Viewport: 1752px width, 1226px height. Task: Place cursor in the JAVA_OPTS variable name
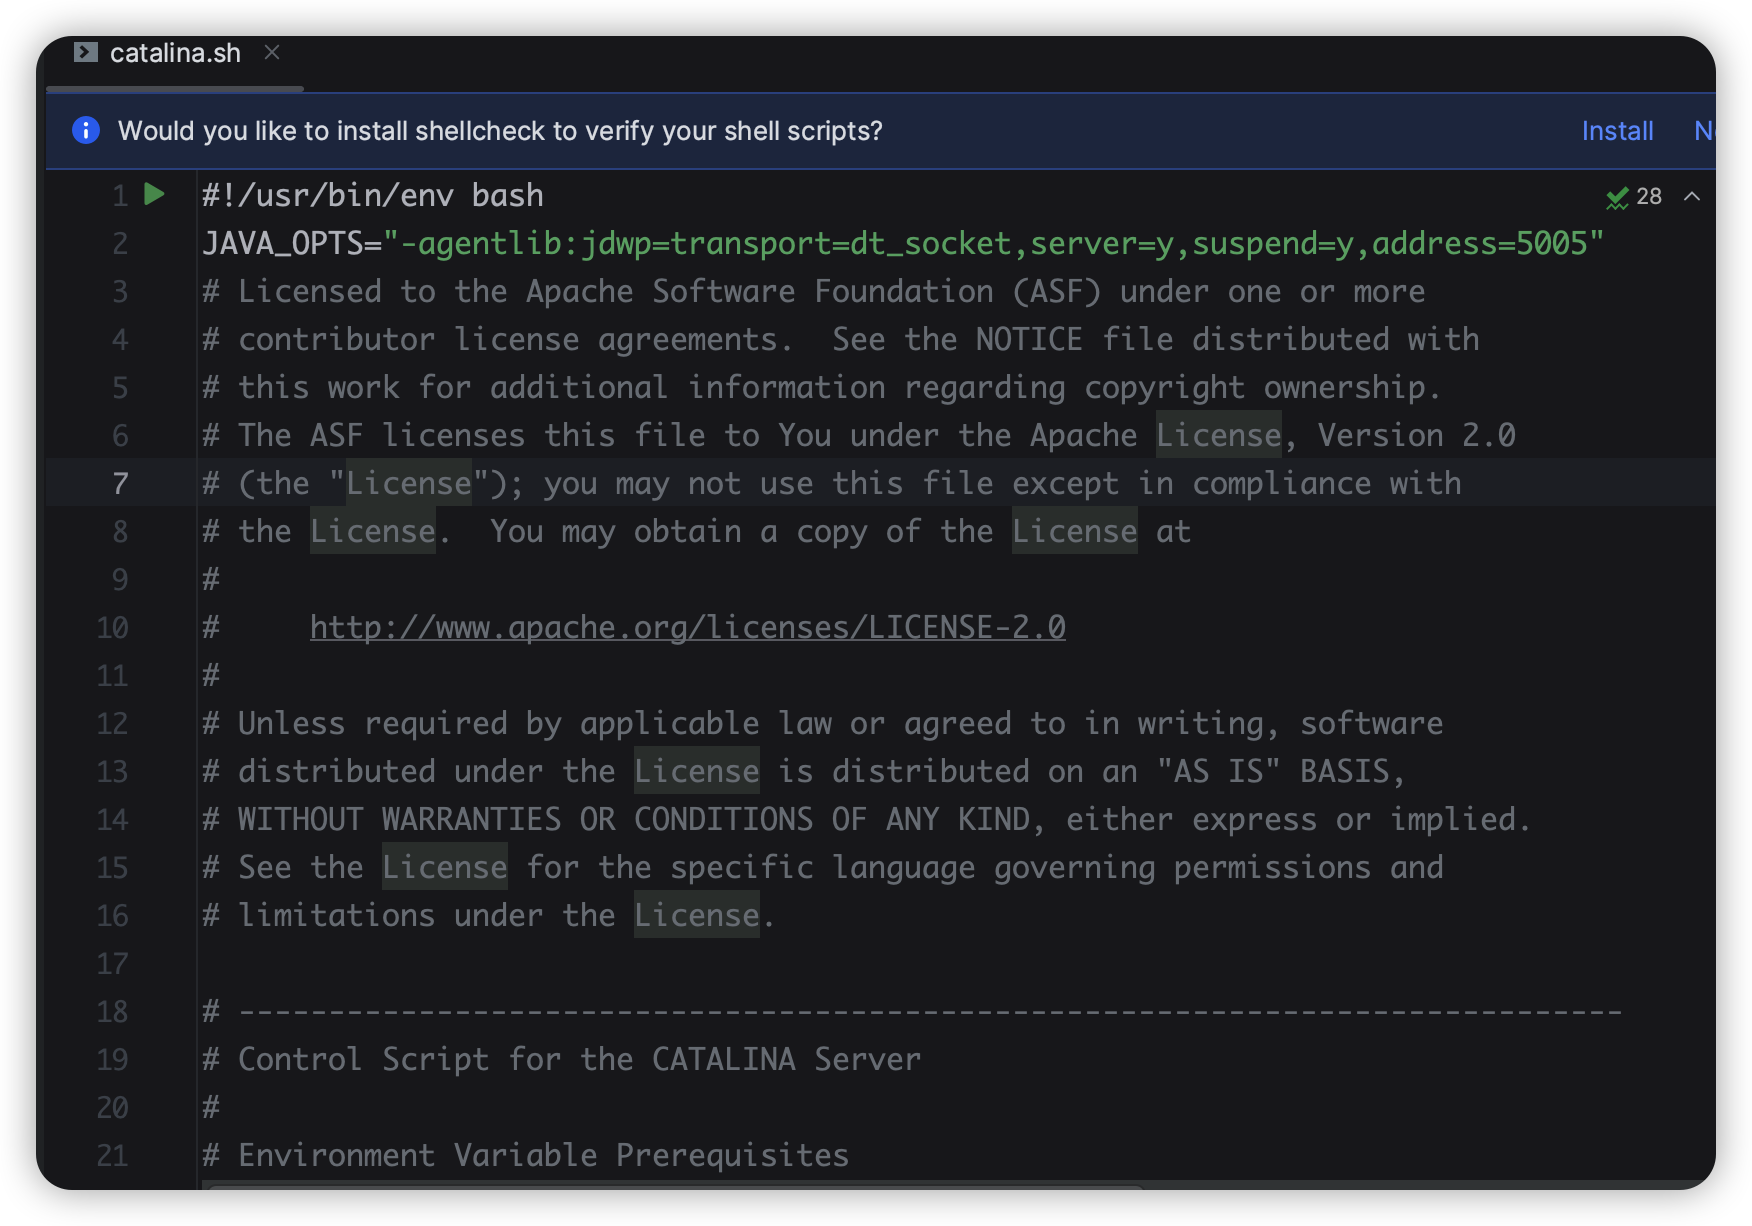click(282, 243)
